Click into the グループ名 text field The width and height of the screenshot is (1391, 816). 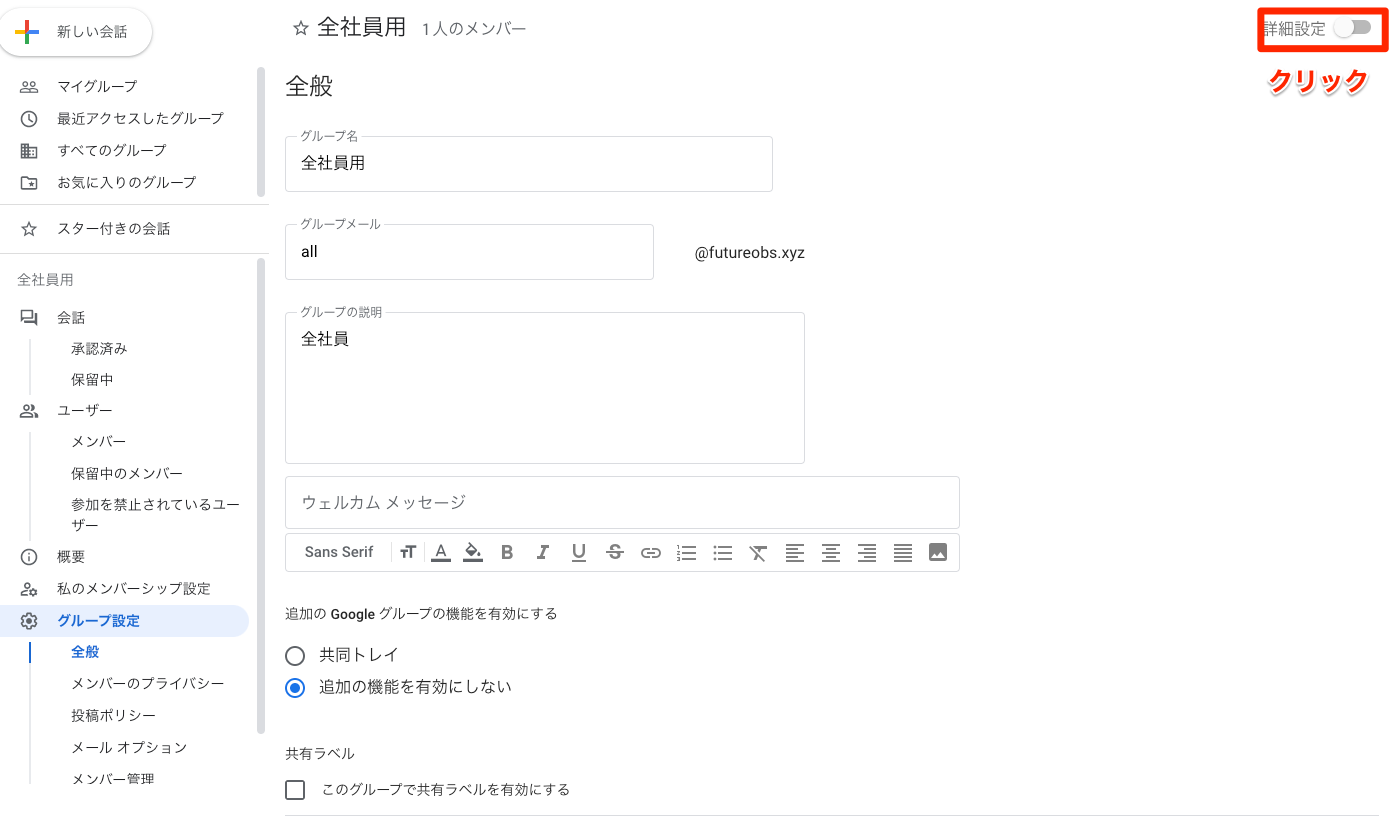pyautogui.click(x=528, y=164)
